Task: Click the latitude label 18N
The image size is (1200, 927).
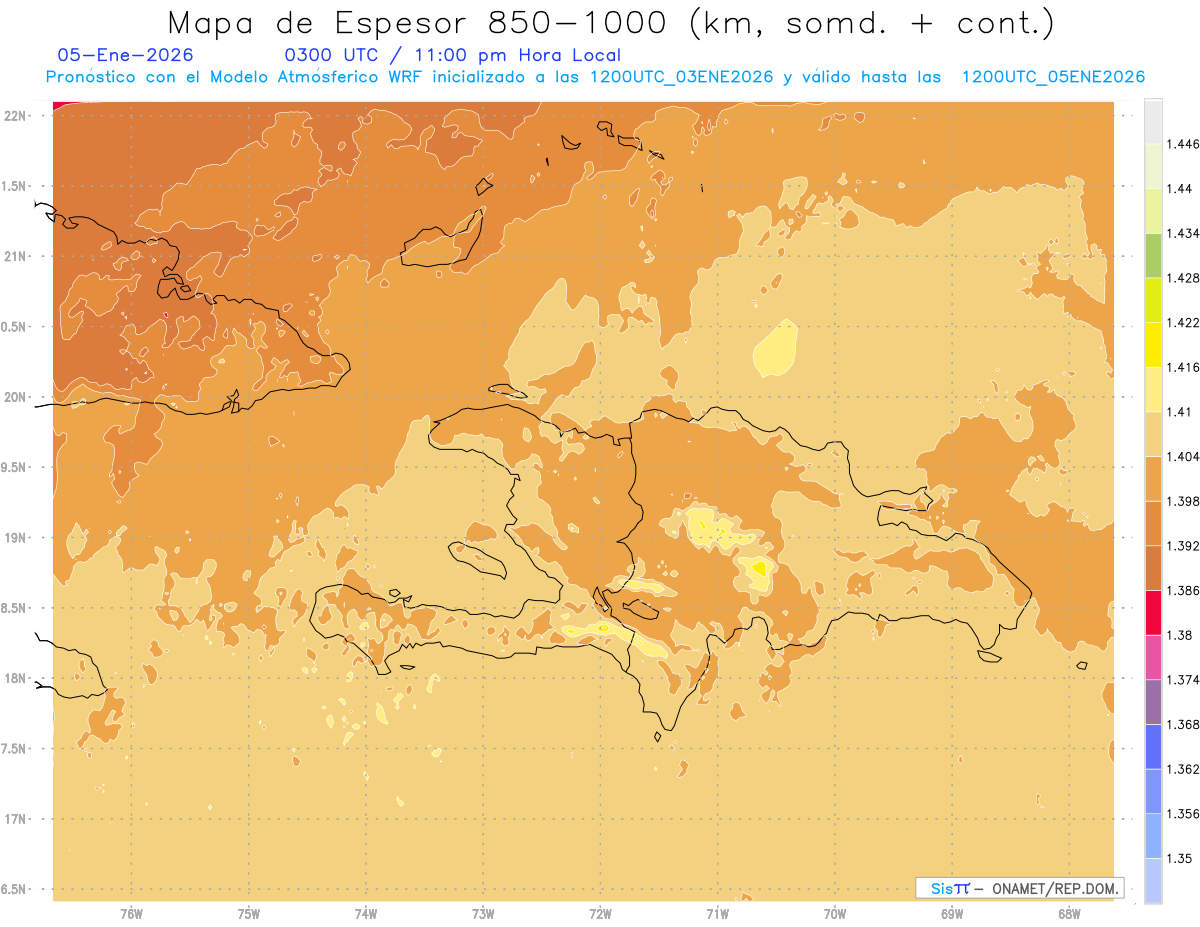Action: click(17, 679)
